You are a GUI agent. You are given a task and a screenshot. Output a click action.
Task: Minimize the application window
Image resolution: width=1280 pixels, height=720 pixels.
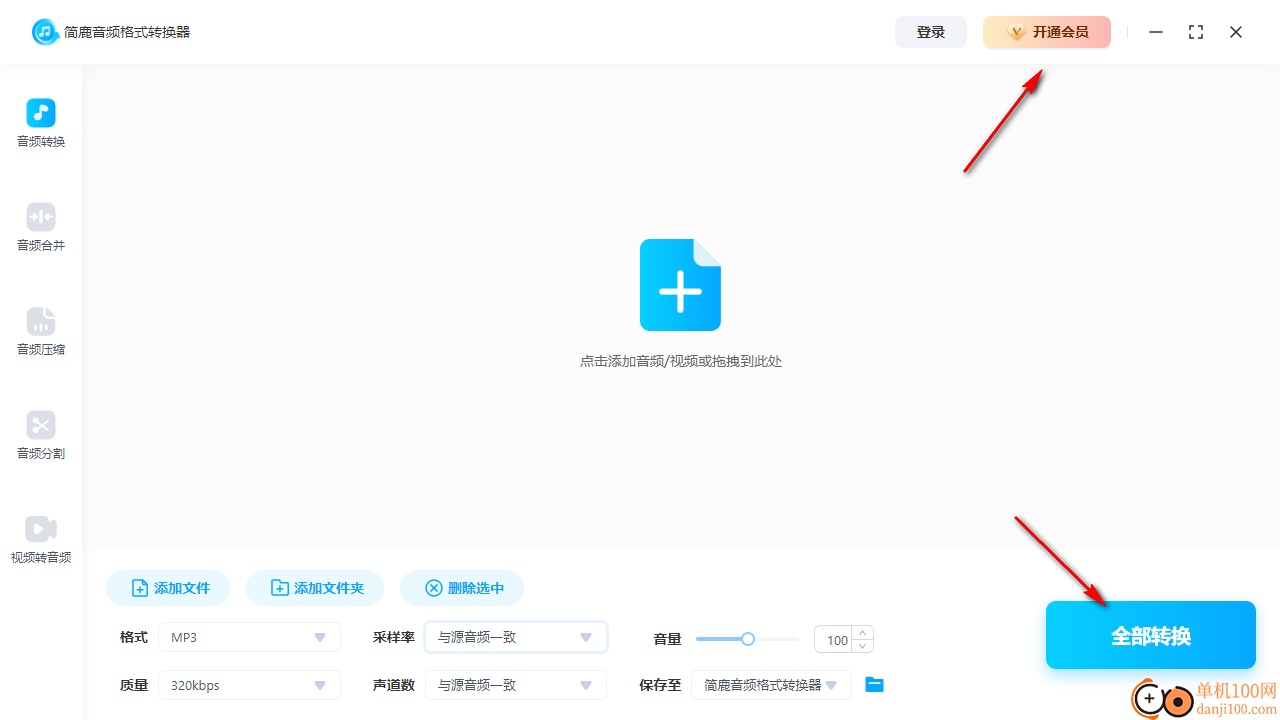(1156, 32)
